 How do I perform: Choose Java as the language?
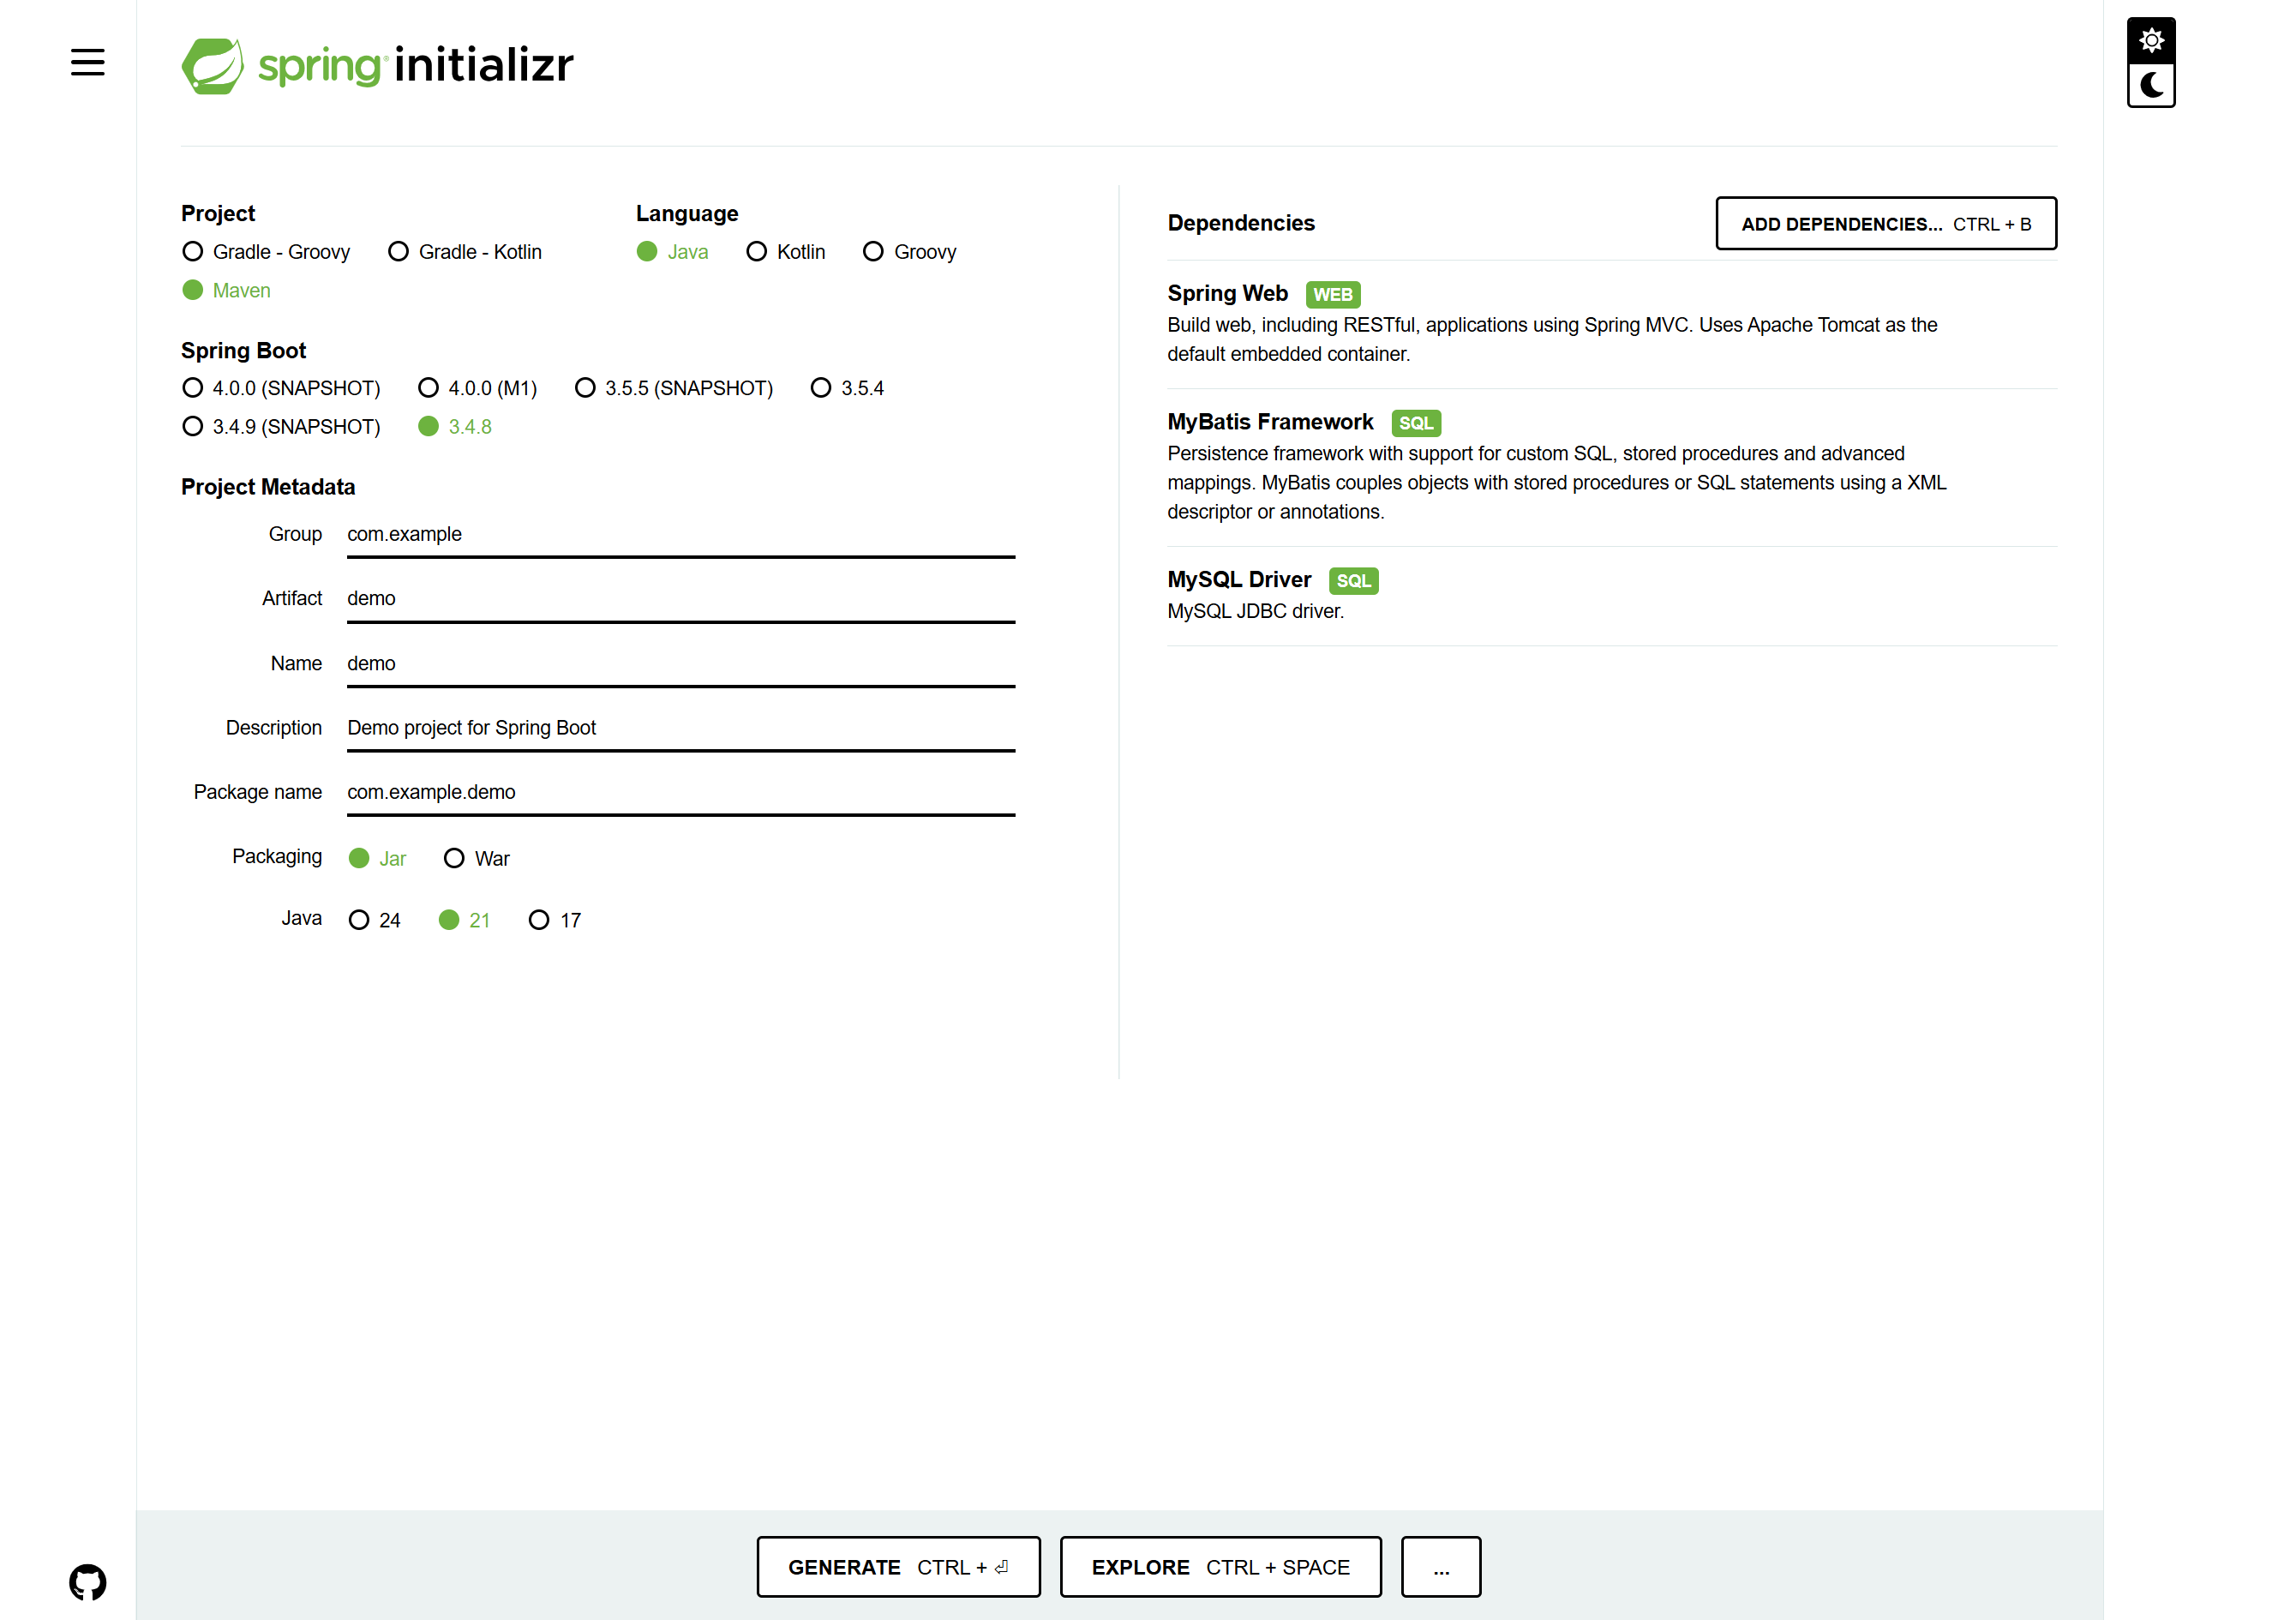click(x=673, y=252)
